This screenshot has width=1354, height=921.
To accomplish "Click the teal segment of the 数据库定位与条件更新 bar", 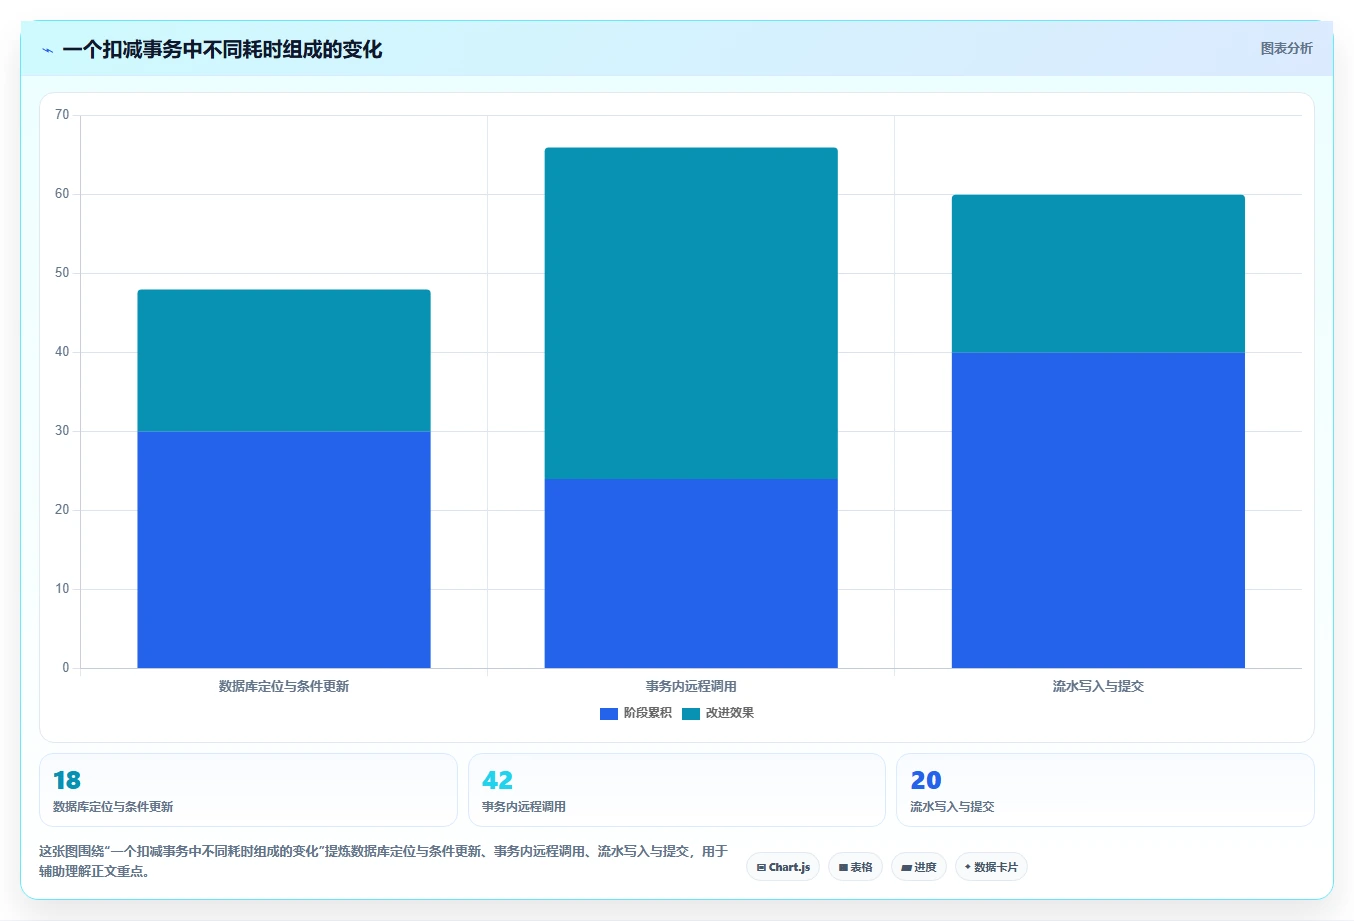I will click(x=284, y=360).
